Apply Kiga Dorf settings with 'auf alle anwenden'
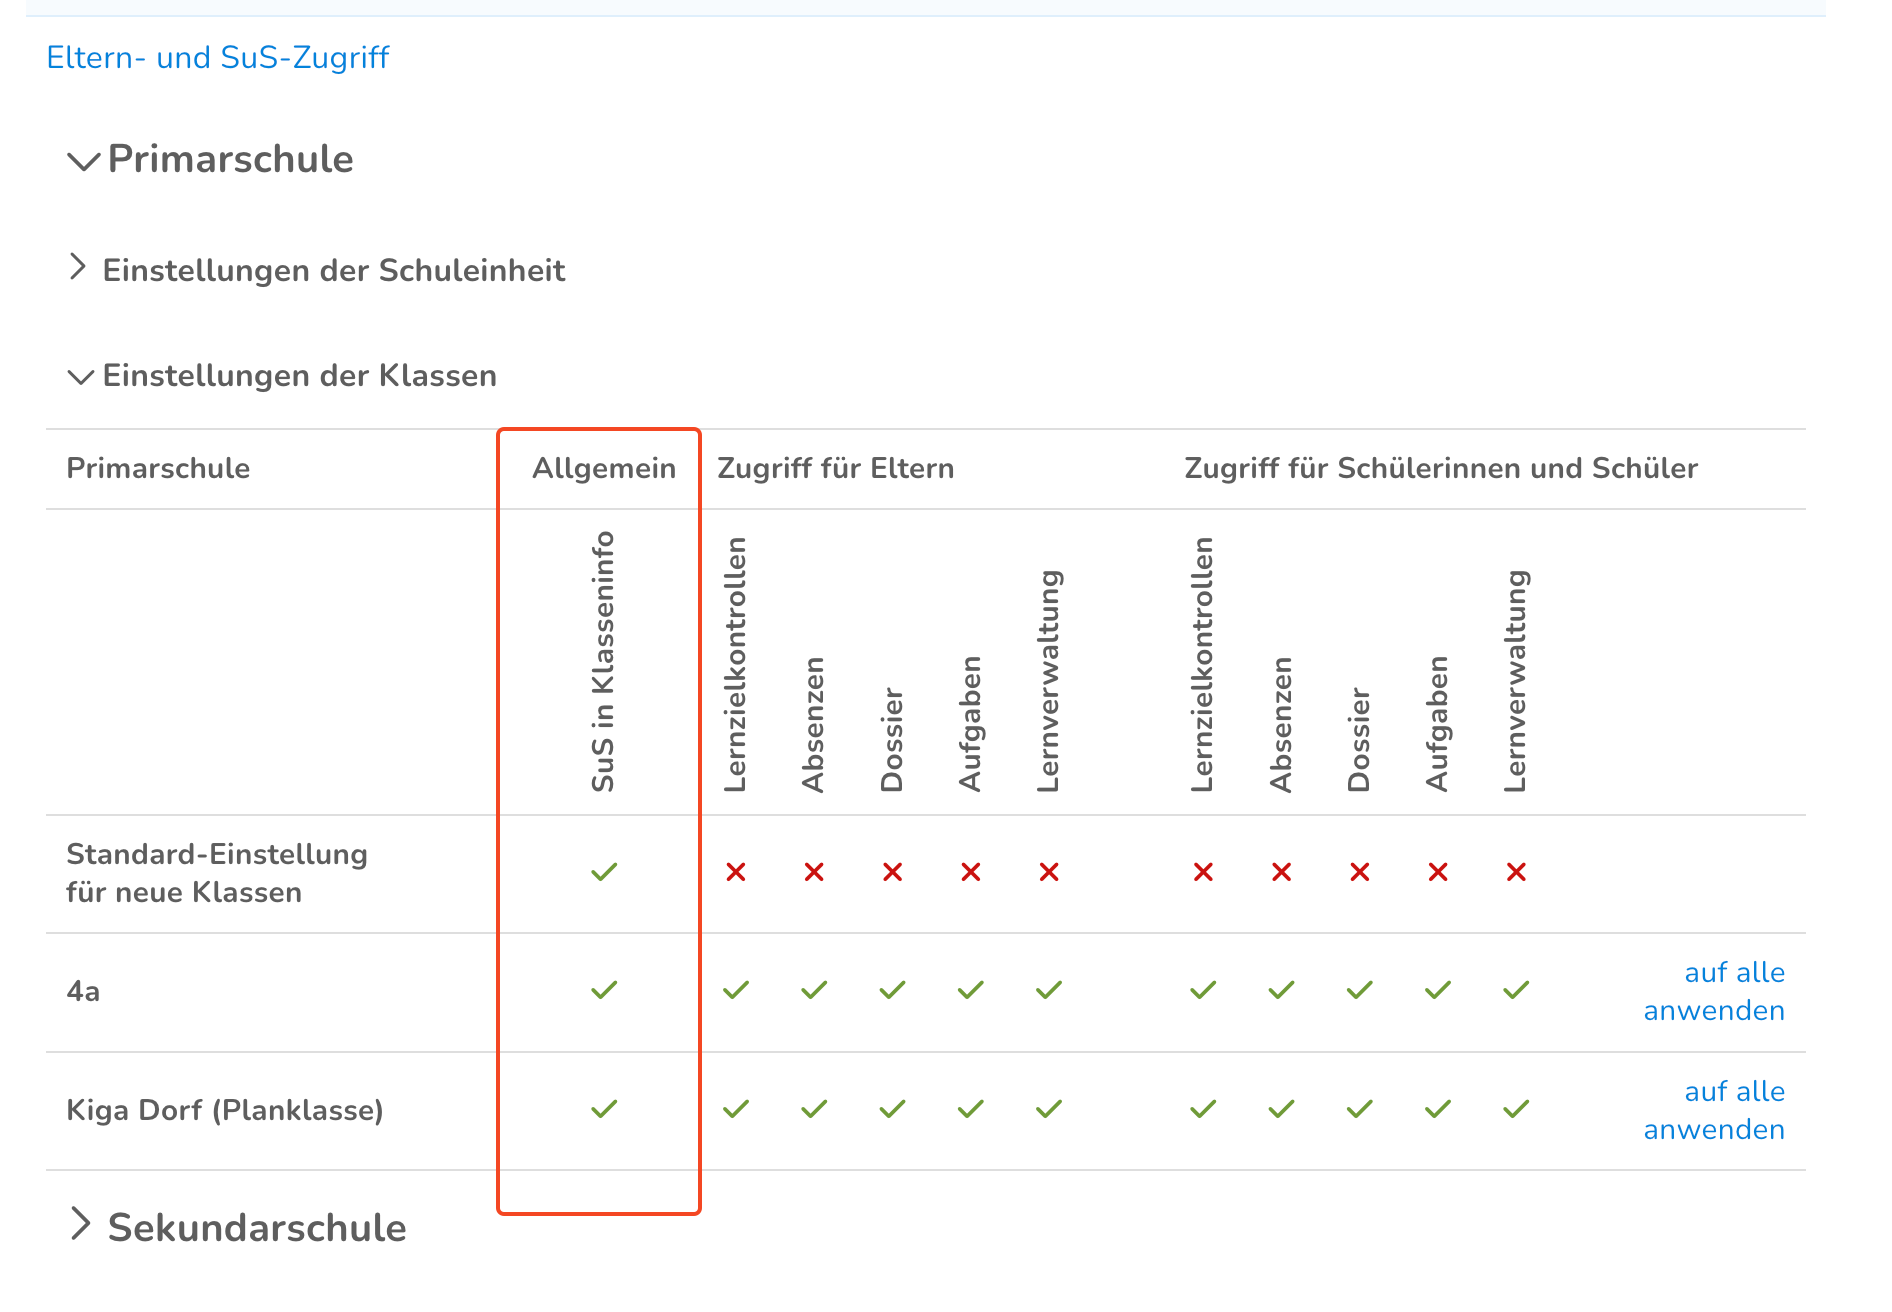Screen dimensions: 1892x1312 pyautogui.click(x=1715, y=1110)
